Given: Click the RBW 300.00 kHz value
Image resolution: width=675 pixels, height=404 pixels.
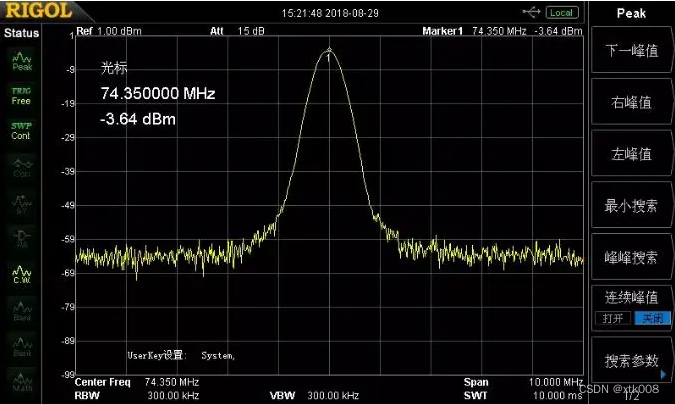Looking at the screenshot, I should point(173,395).
